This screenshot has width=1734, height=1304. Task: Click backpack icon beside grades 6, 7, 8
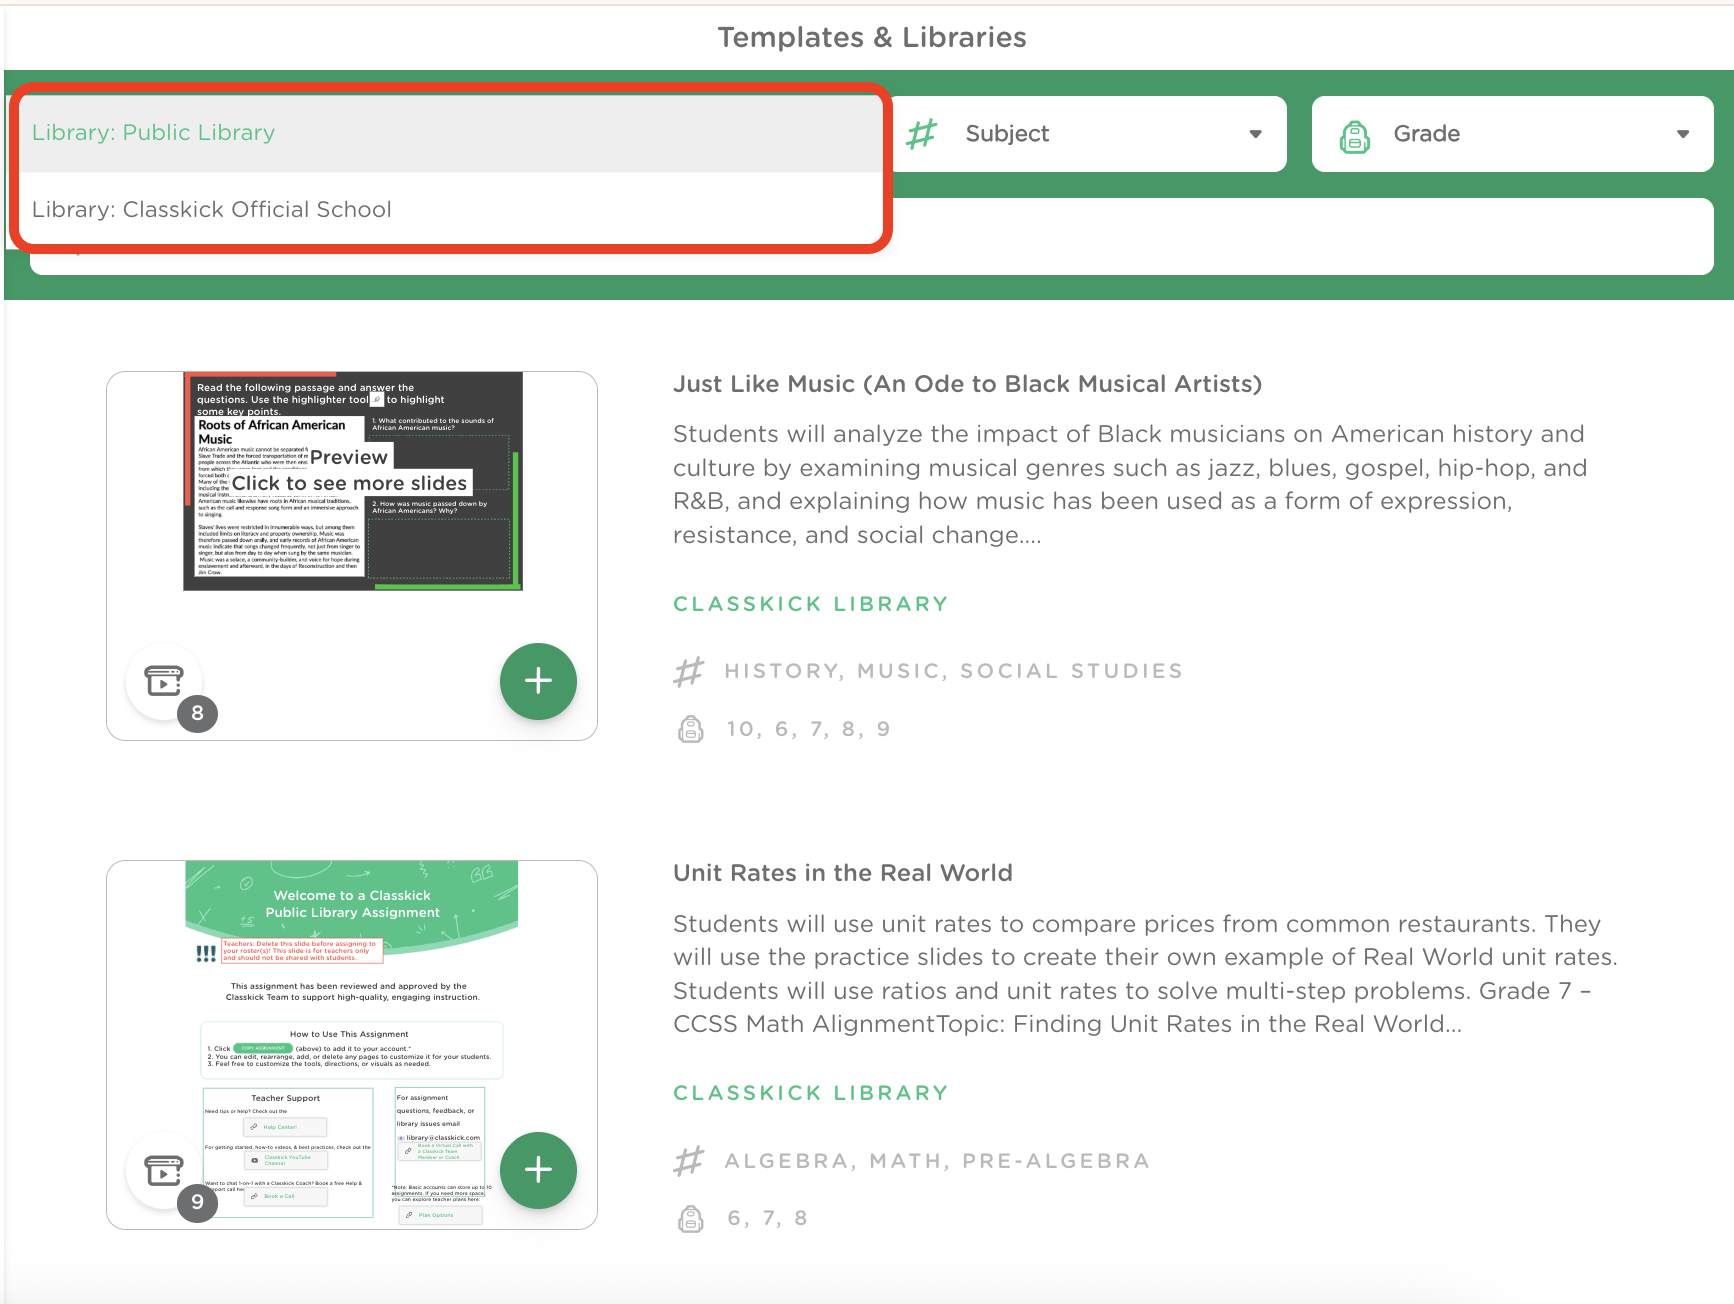tap(691, 1218)
